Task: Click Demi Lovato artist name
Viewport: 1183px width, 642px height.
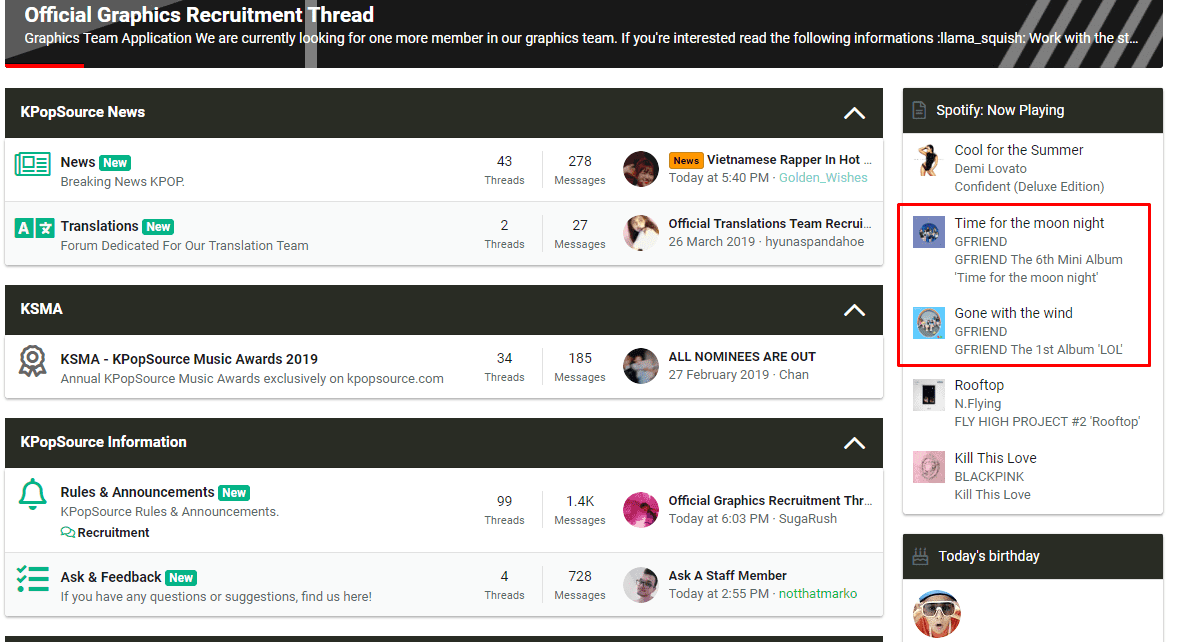Action: [991, 169]
